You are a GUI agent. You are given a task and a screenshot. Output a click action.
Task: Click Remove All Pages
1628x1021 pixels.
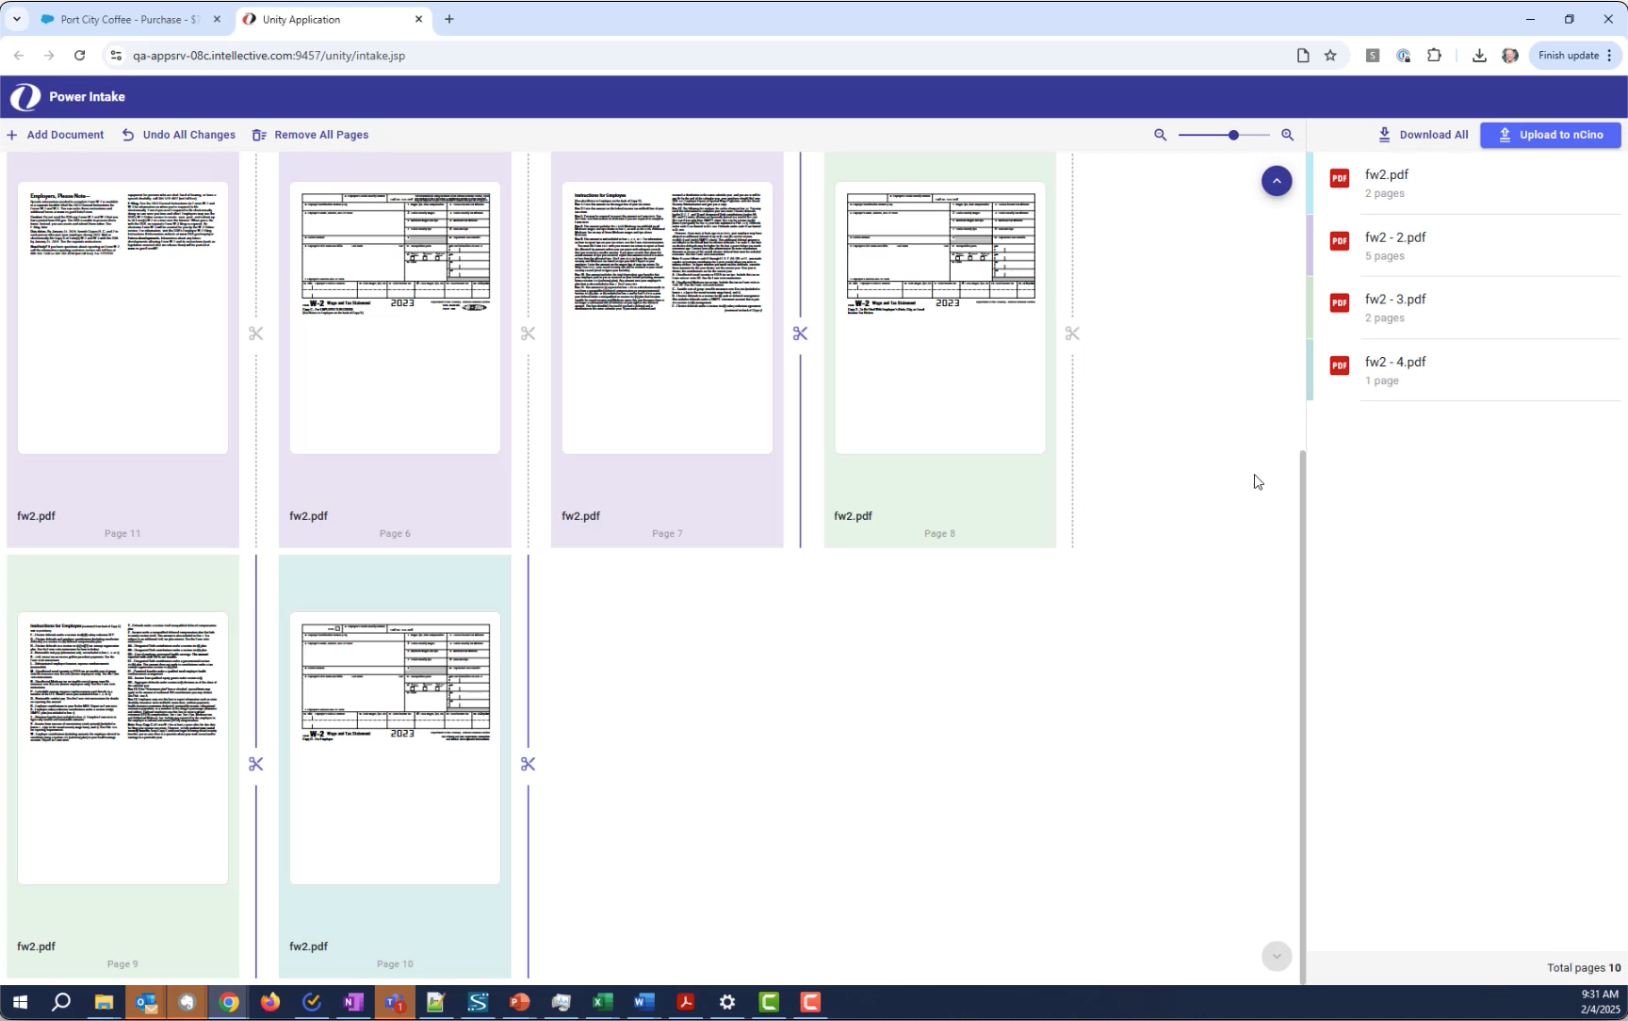[310, 135]
